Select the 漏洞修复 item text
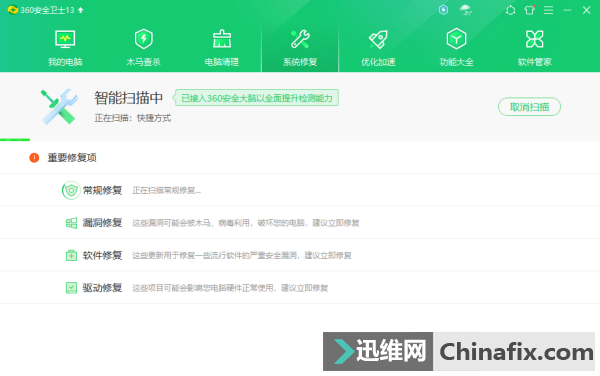The image size is (600, 376). click(x=102, y=223)
